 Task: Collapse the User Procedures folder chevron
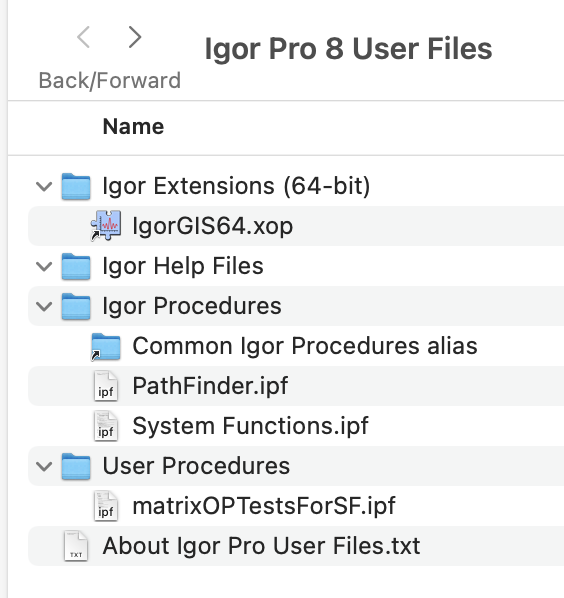pyautogui.click(x=44, y=466)
